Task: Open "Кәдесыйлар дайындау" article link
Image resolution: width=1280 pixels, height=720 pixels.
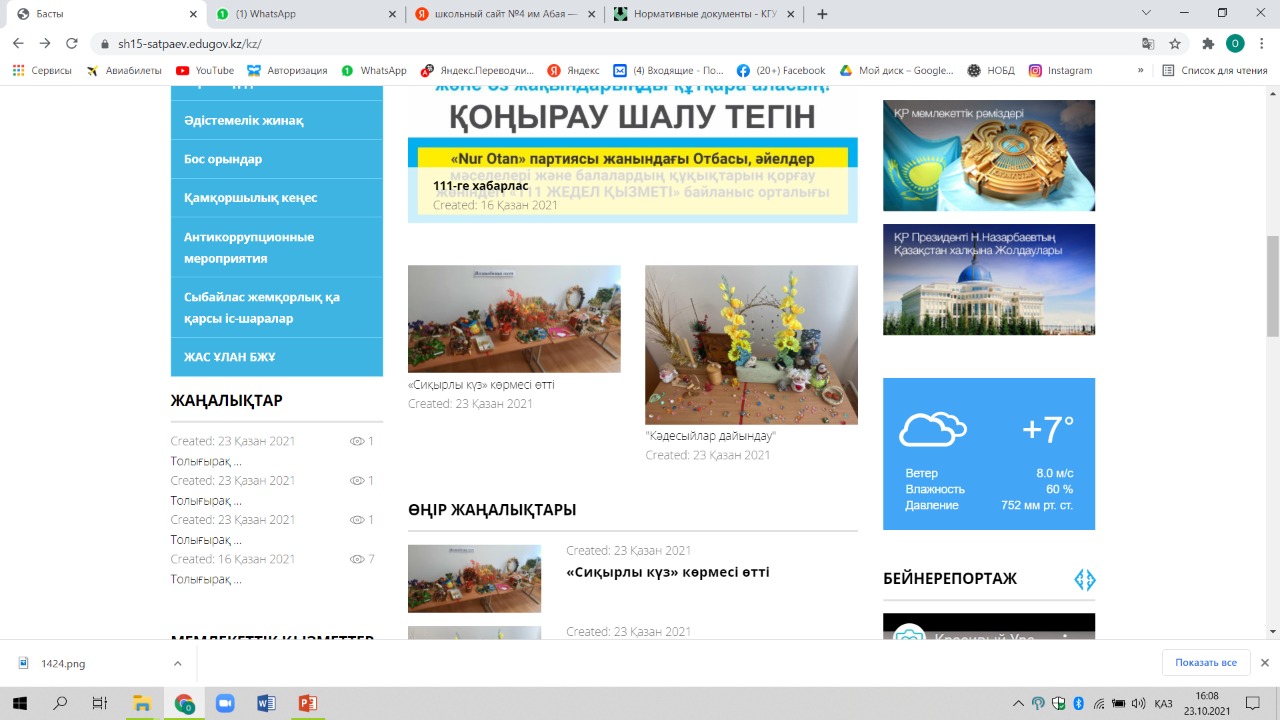Action: click(x=710, y=436)
